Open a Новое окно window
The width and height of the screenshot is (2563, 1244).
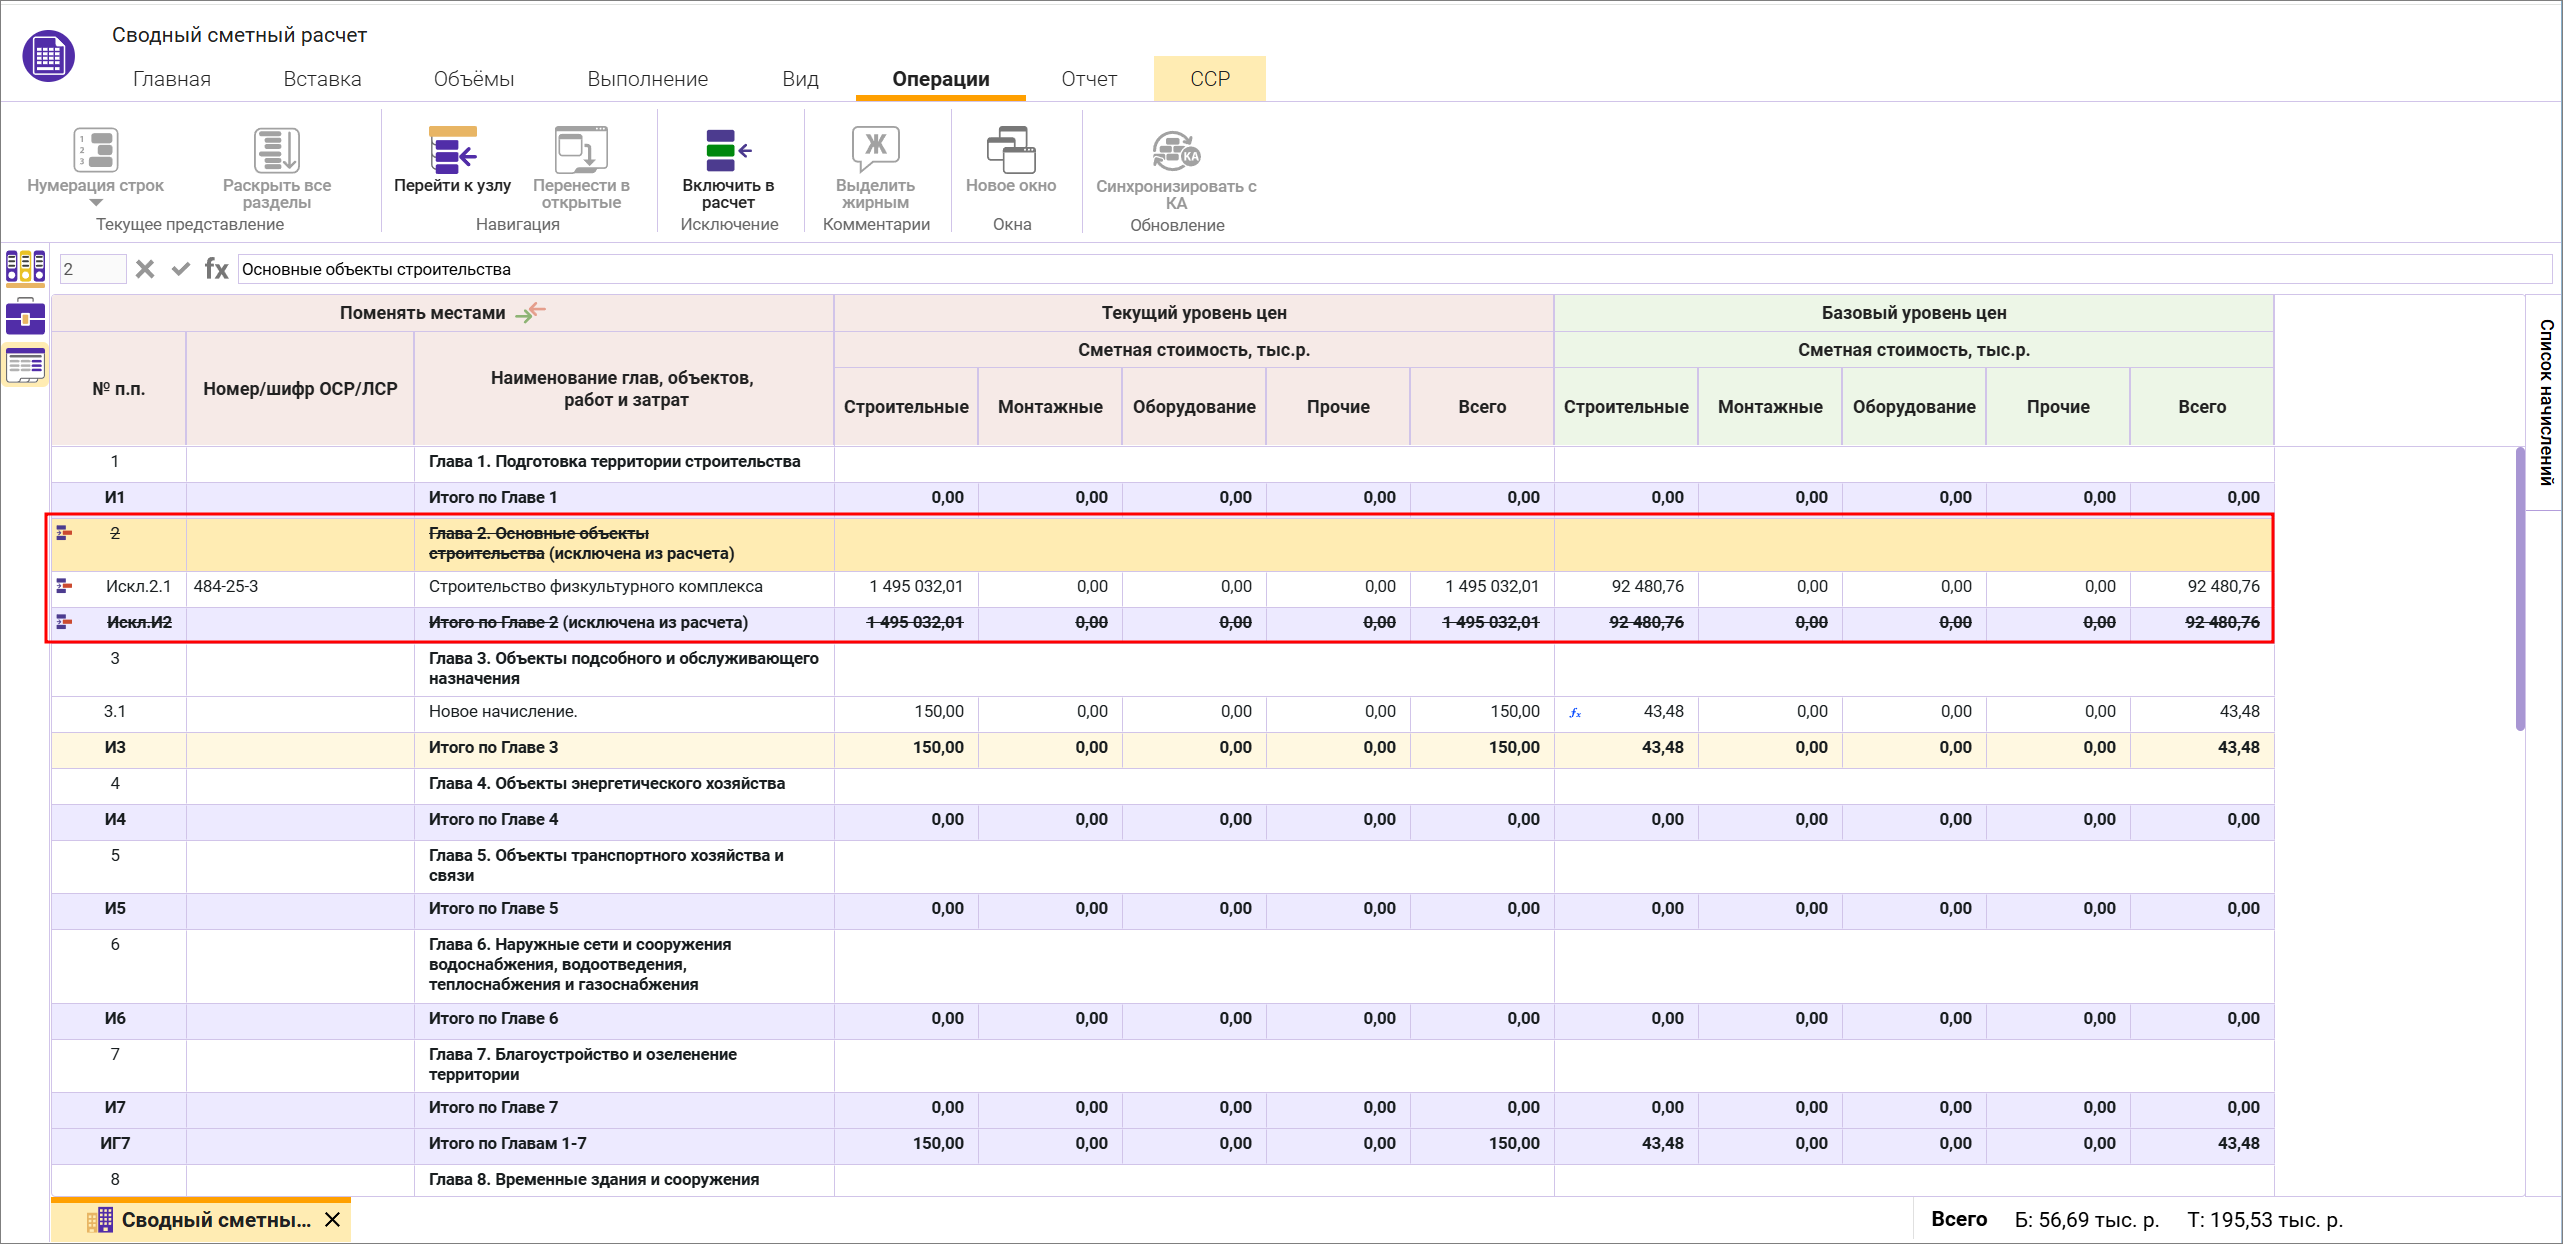tap(1010, 150)
